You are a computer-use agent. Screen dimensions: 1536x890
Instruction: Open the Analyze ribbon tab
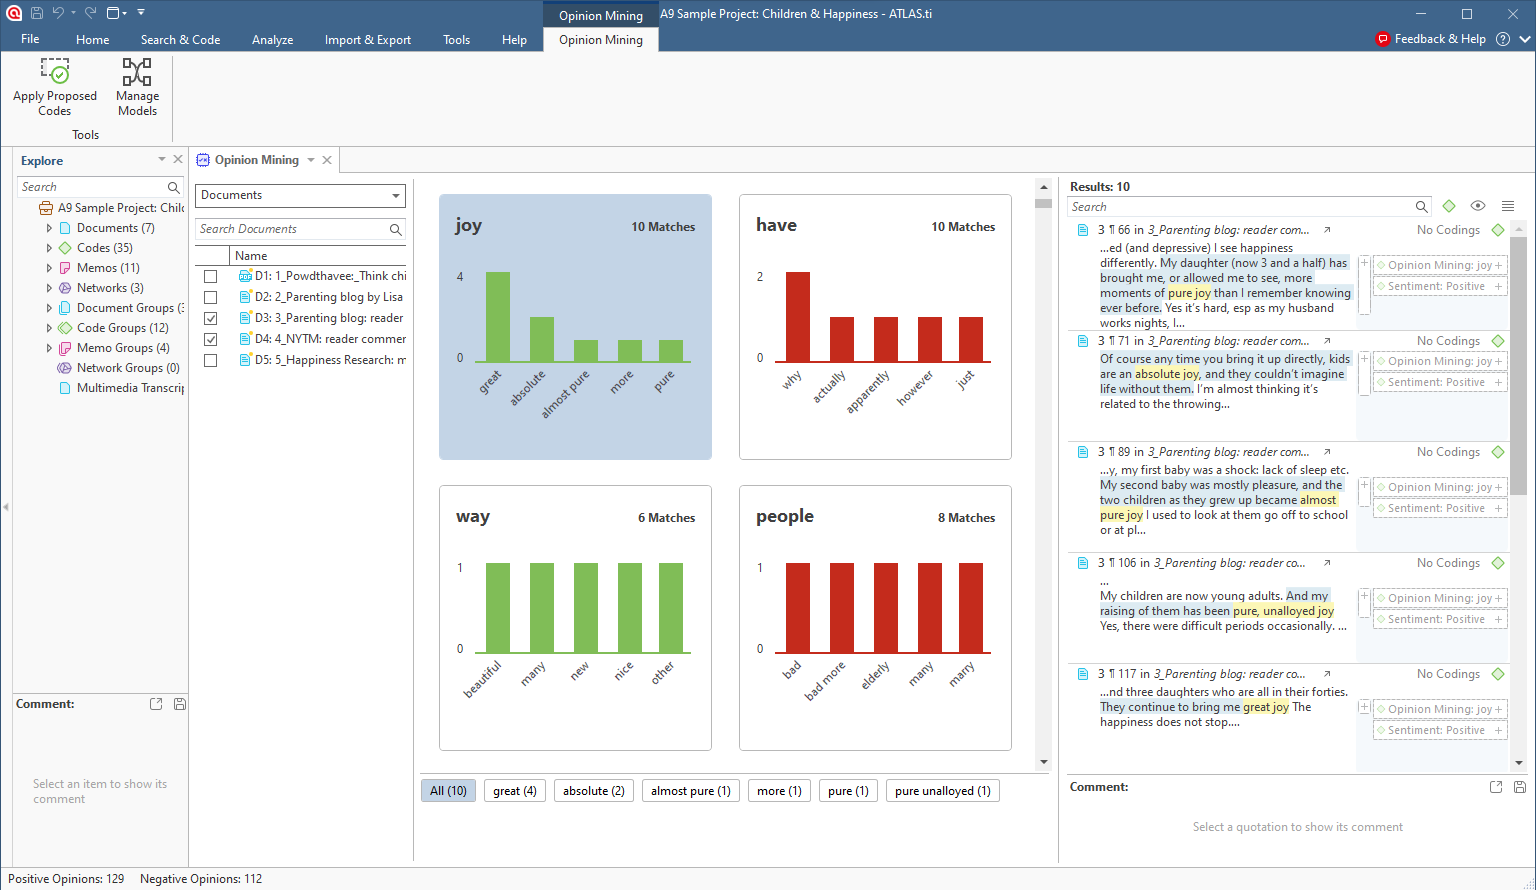[x=272, y=40]
